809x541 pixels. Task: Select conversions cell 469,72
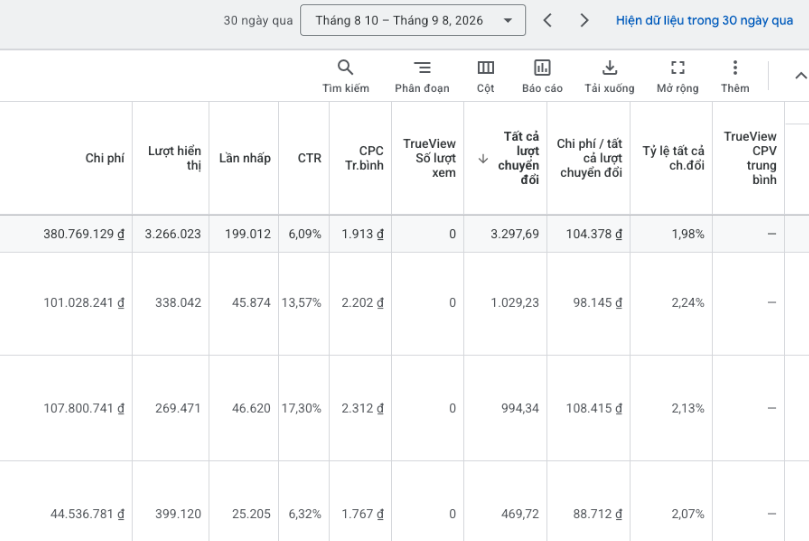(520, 514)
